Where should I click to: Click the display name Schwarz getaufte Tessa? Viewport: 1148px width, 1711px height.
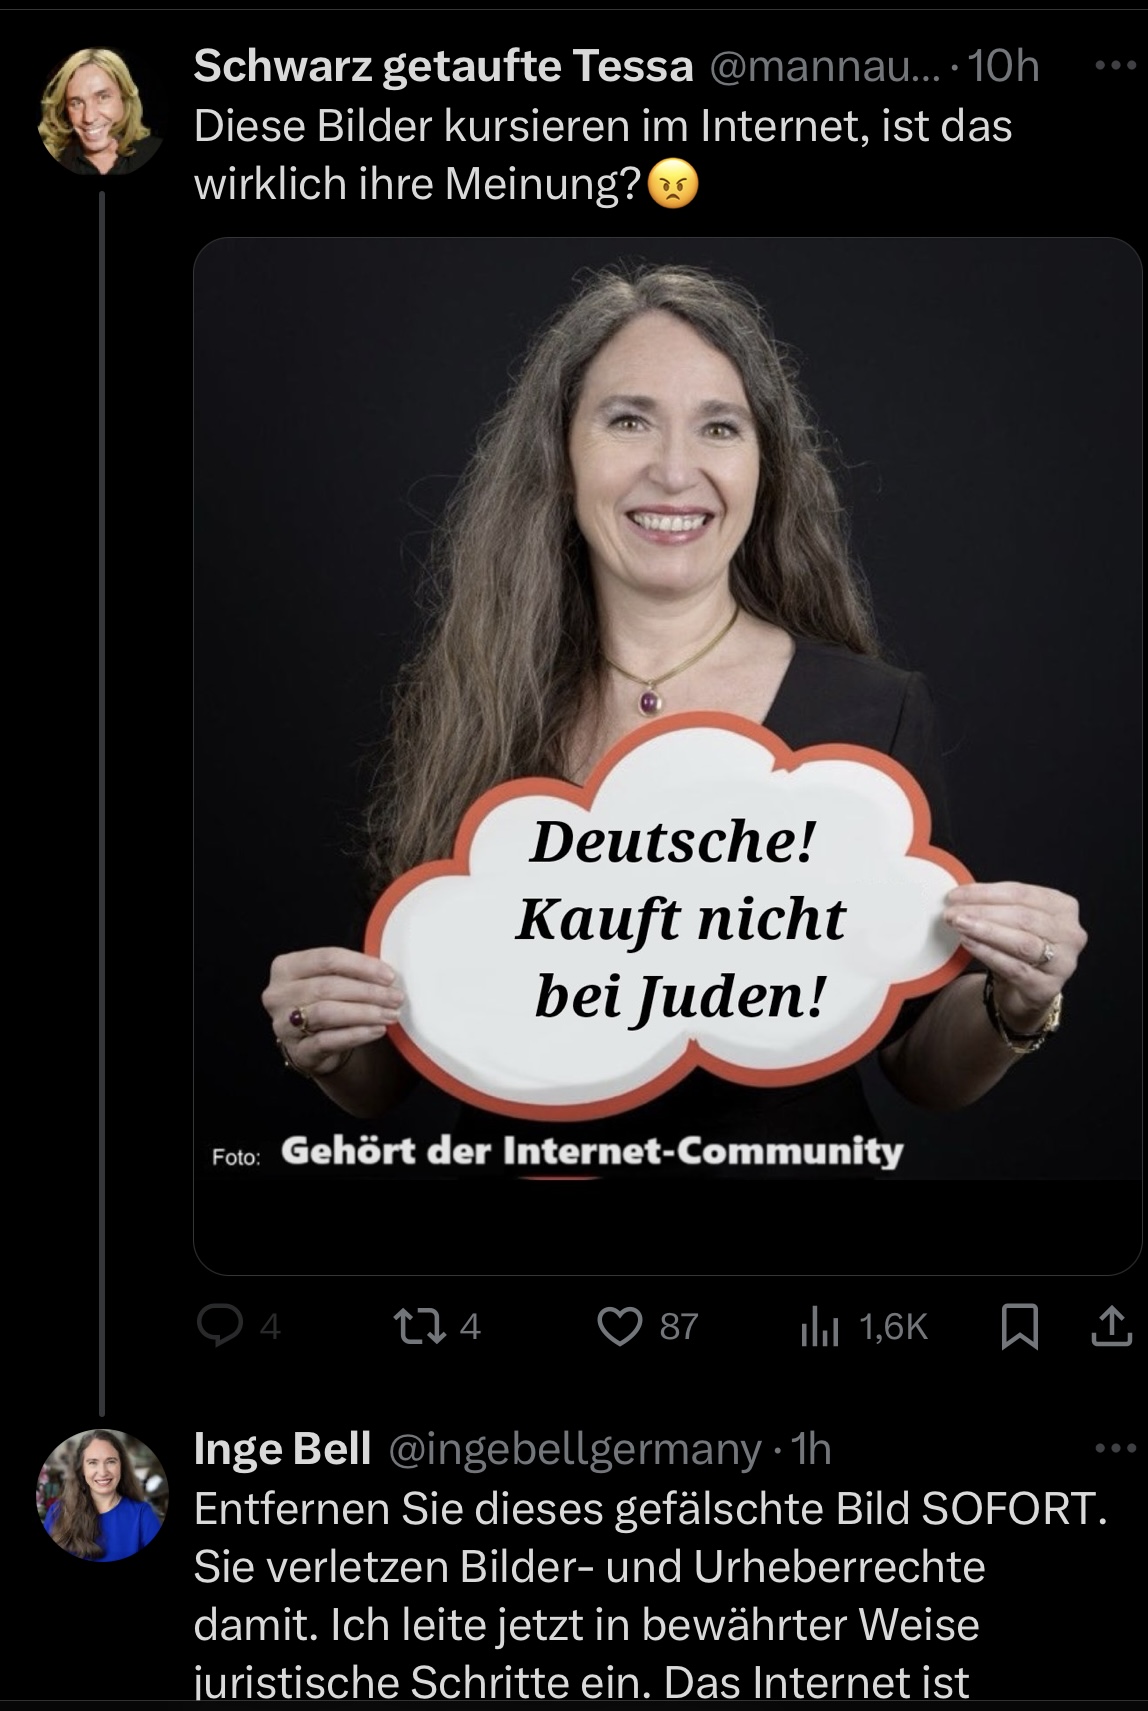pyautogui.click(x=443, y=66)
